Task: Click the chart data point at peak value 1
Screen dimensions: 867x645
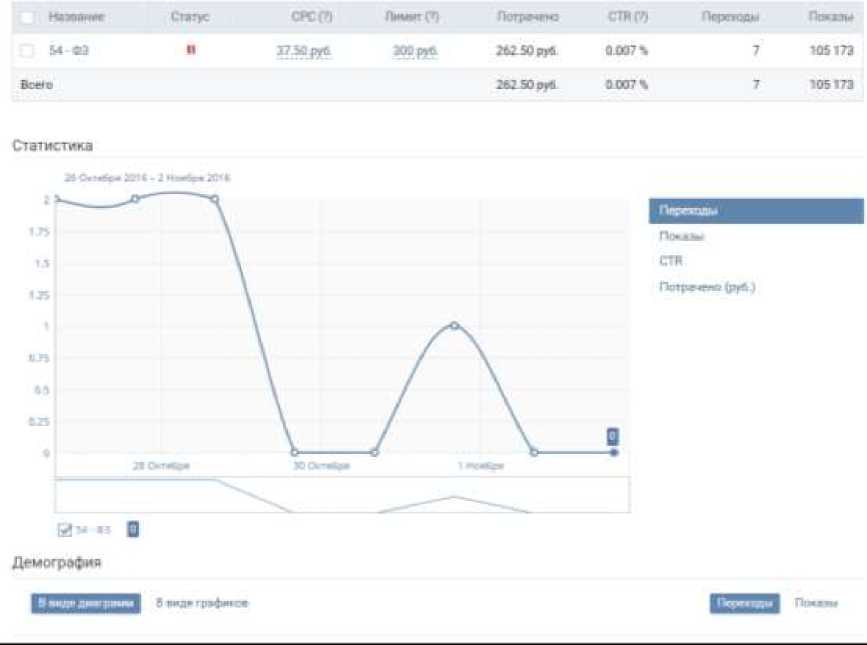Action: pos(454,326)
